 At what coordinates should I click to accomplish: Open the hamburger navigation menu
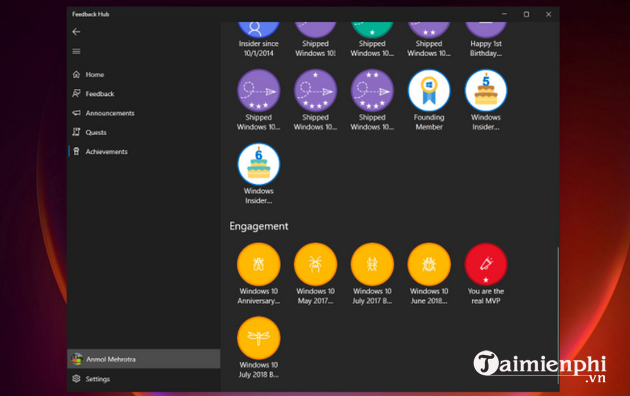coord(76,51)
